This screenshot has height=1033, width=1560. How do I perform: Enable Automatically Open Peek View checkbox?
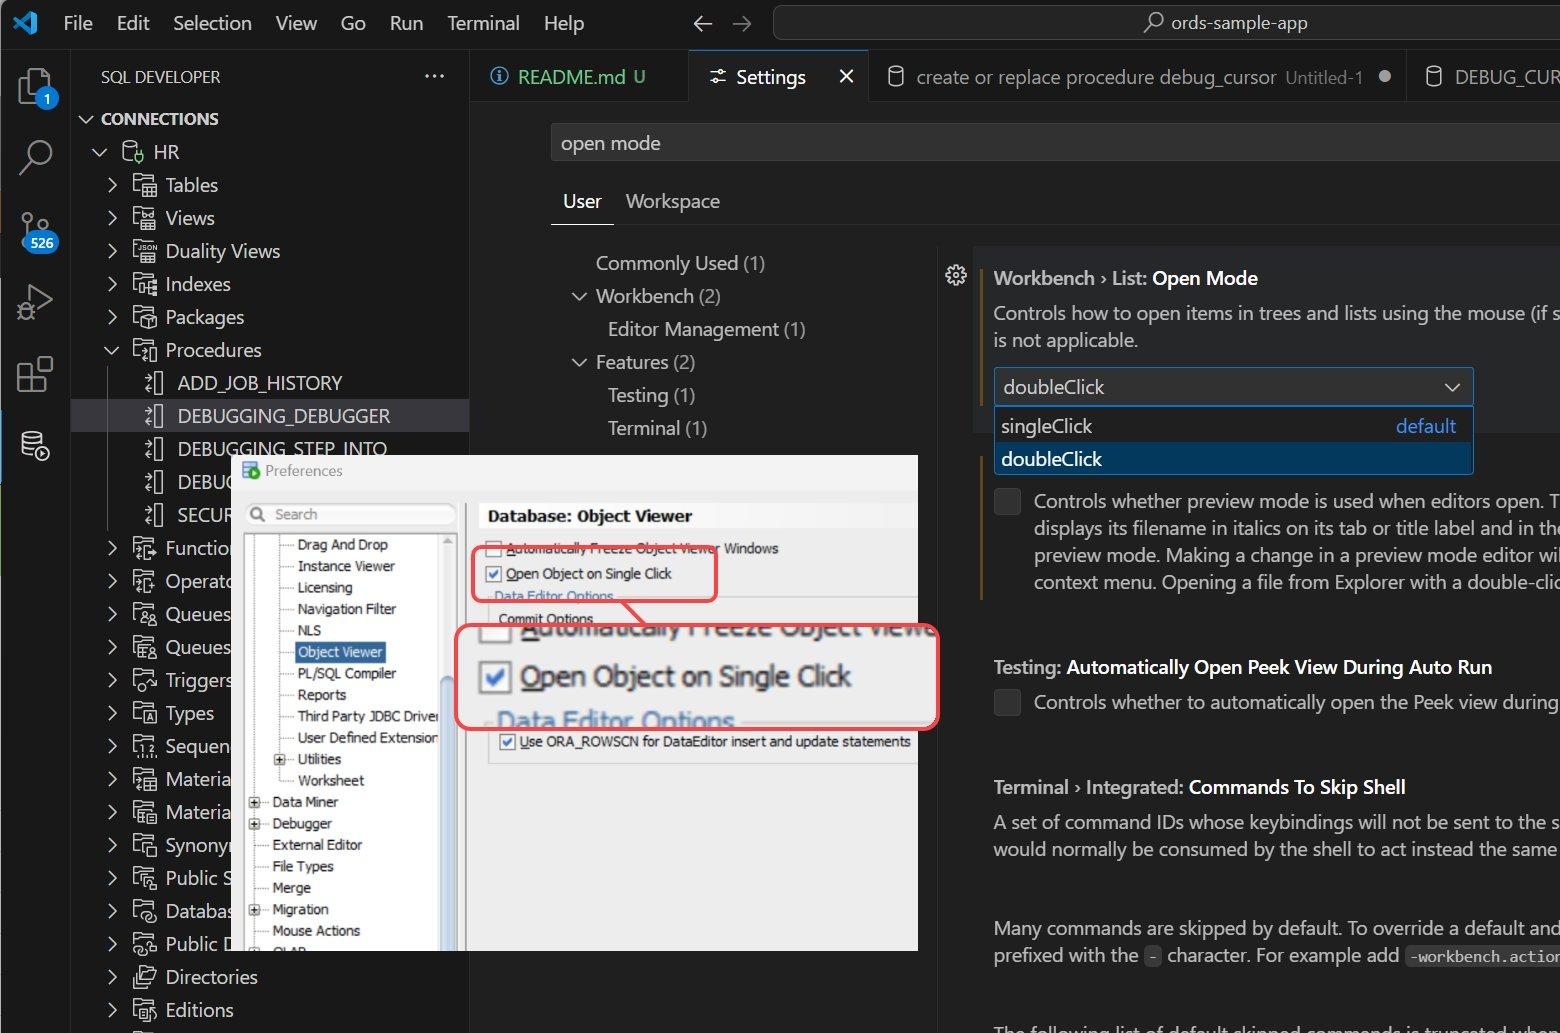(x=1007, y=702)
